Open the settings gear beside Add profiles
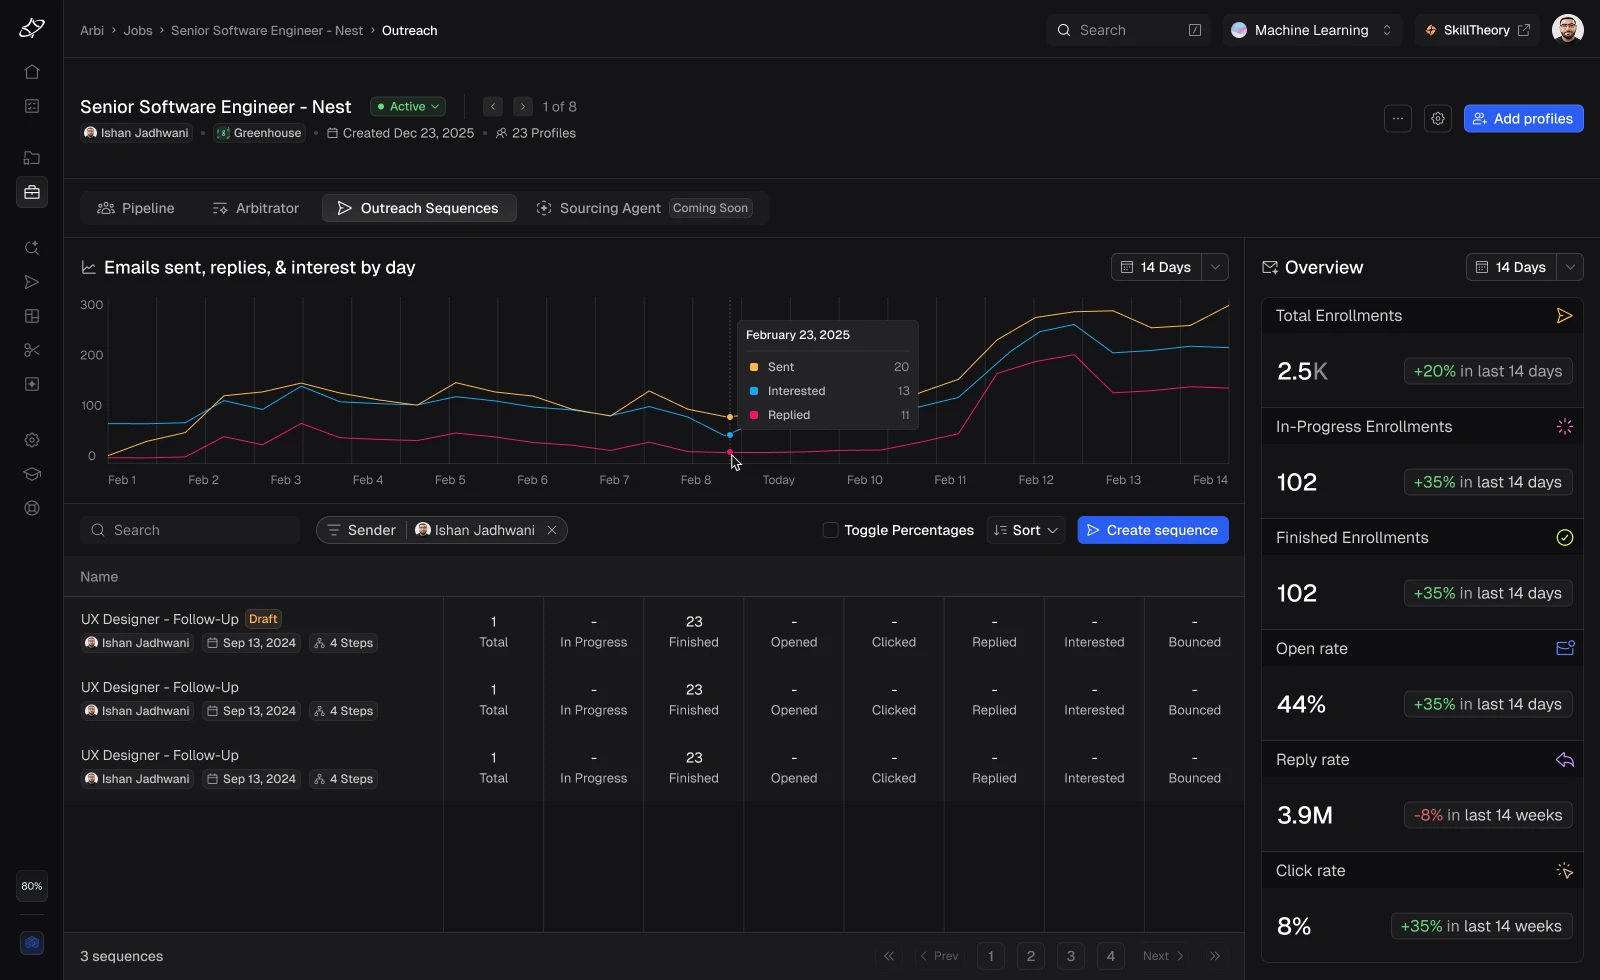Screen dimensions: 1600x980 coord(1438,118)
